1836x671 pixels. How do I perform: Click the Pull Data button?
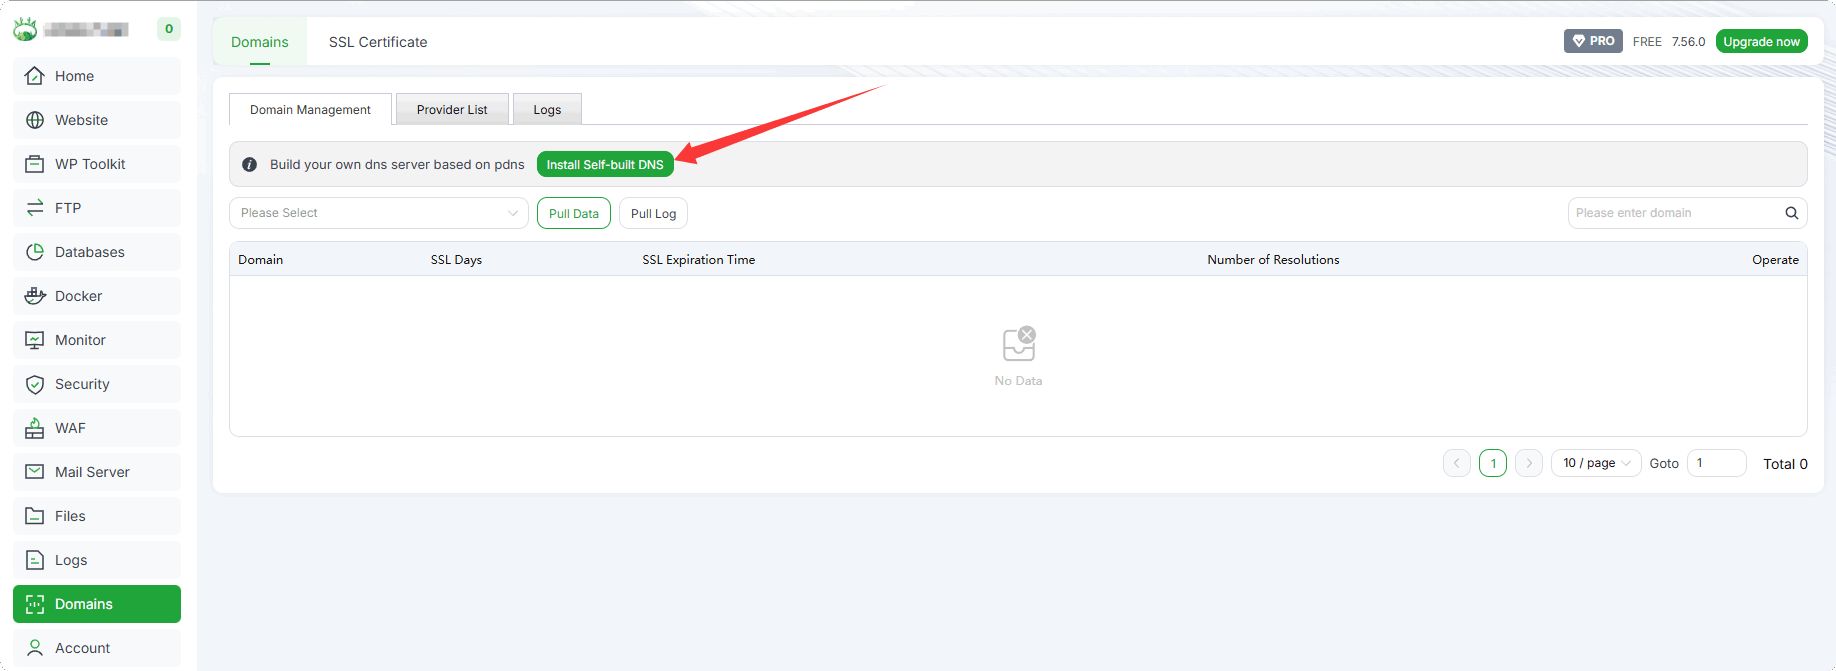pyautogui.click(x=574, y=213)
